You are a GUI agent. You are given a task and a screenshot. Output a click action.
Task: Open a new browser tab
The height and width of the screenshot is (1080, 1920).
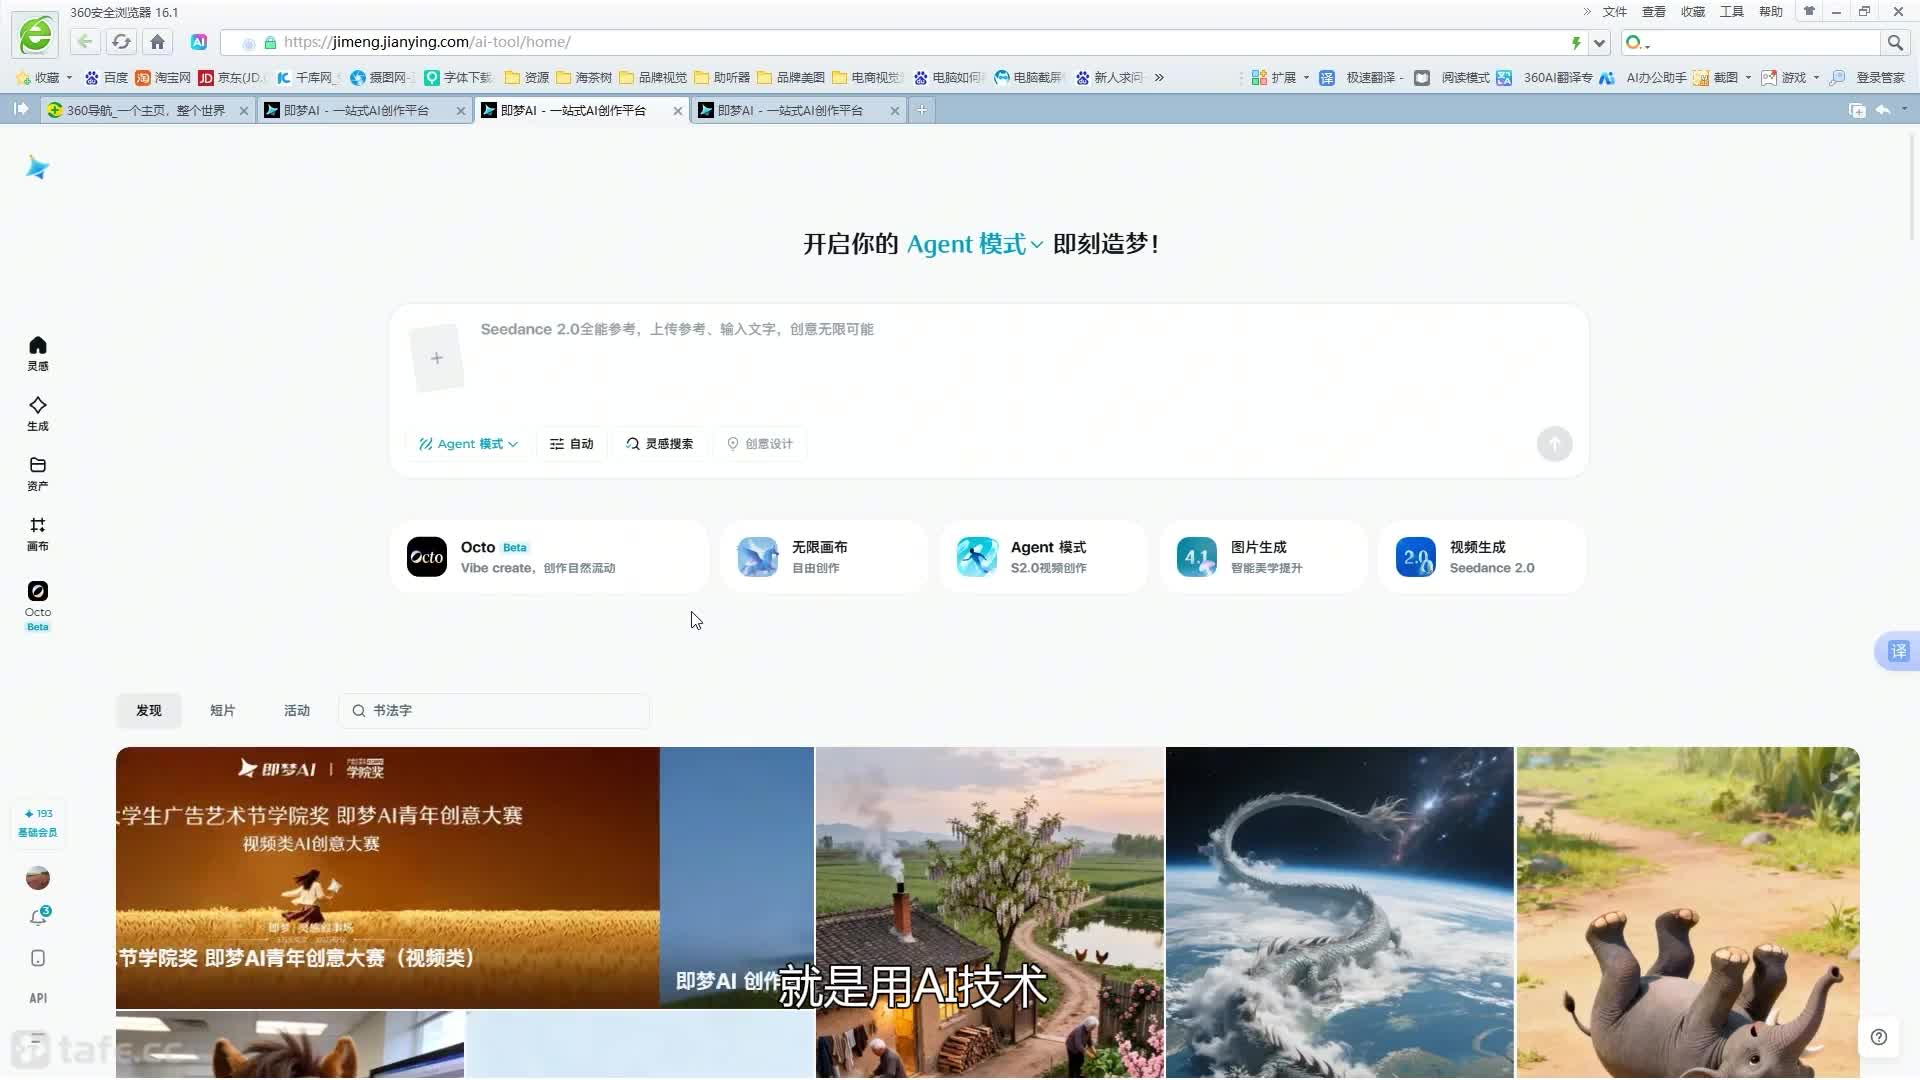click(x=922, y=110)
